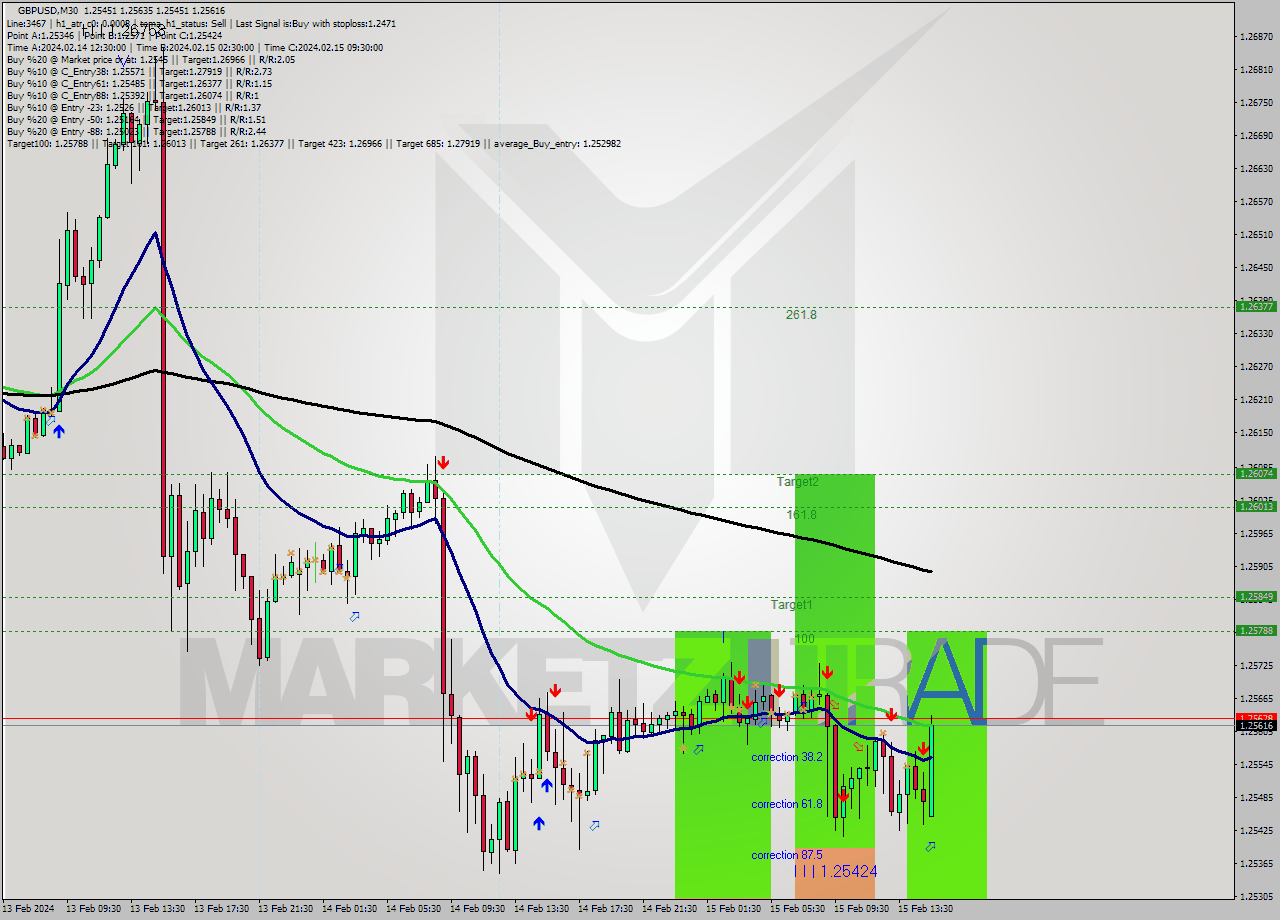Image resolution: width=1280 pixels, height=920 pixels.
Task: Click the green 1.25788 price tag on axis
Action: (1256, 630)
